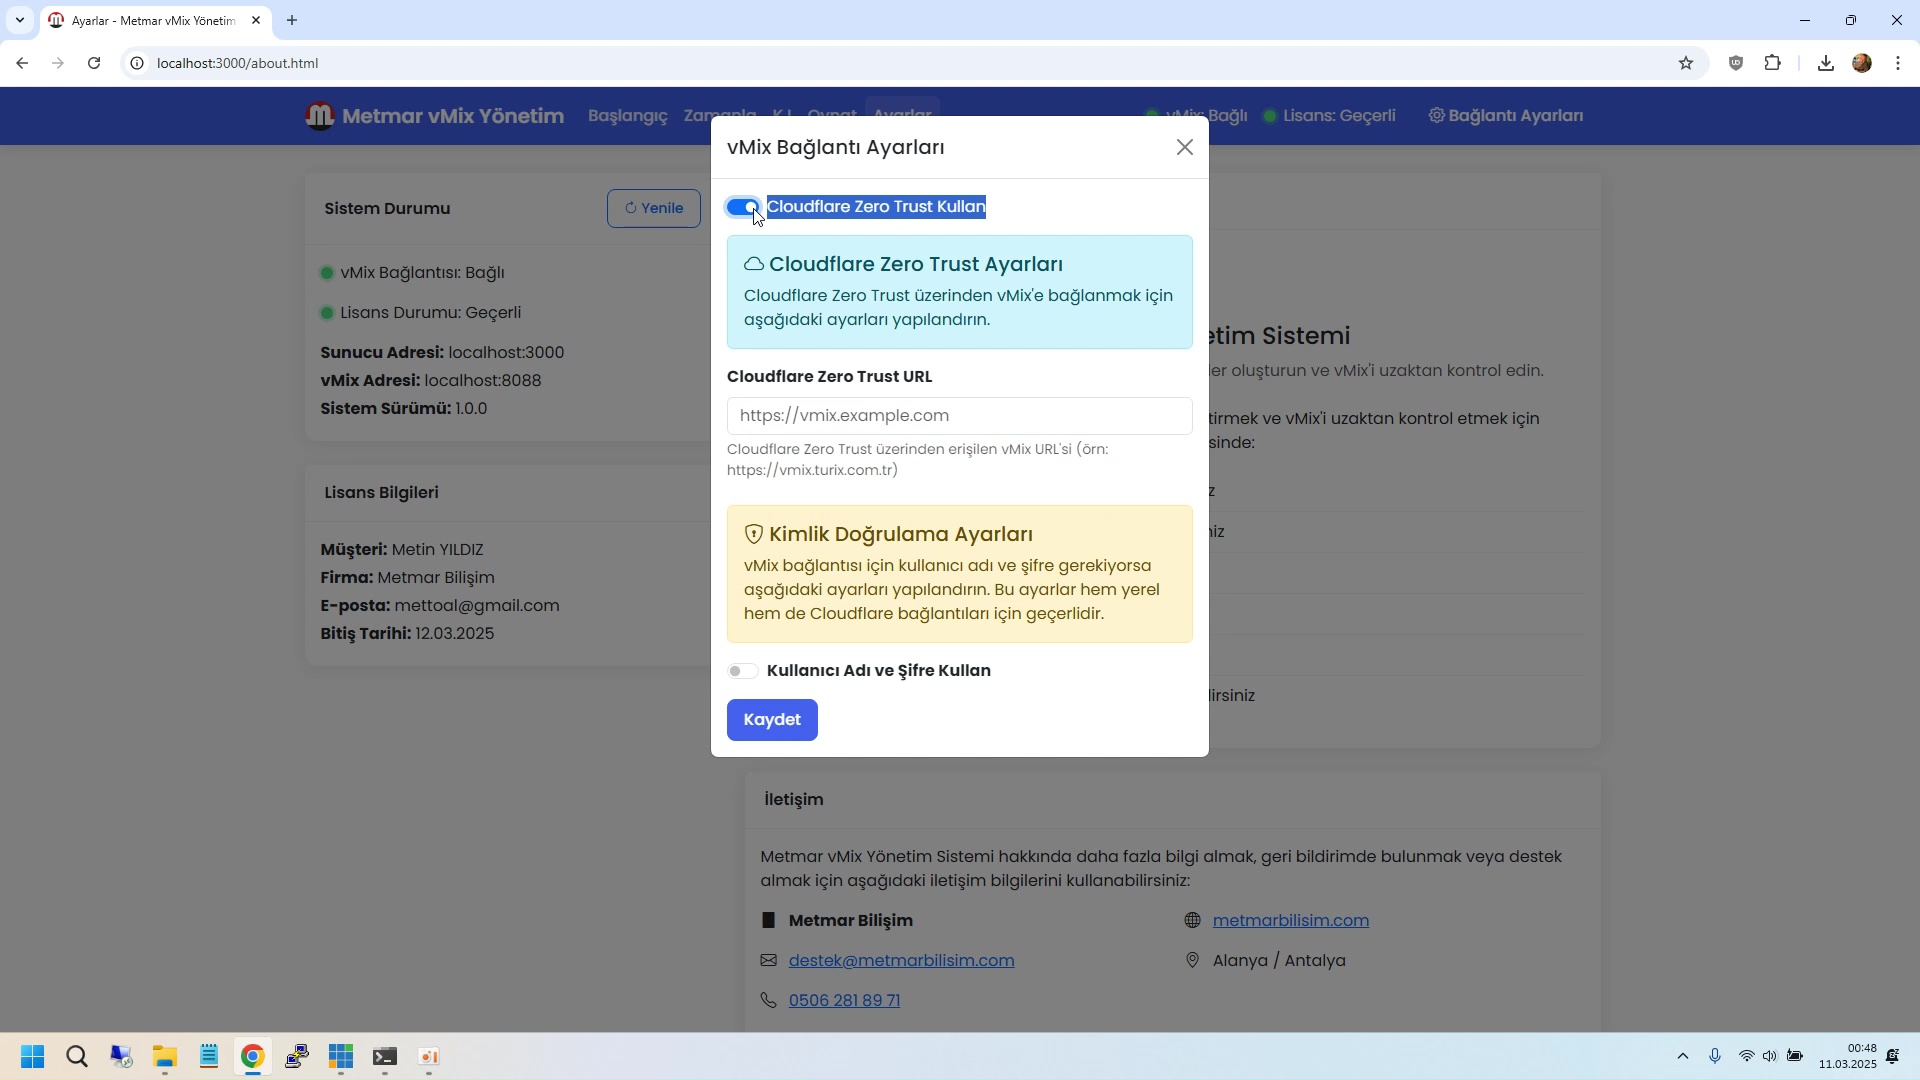Click the Metmar logo icon

click(x=319, y=116)
